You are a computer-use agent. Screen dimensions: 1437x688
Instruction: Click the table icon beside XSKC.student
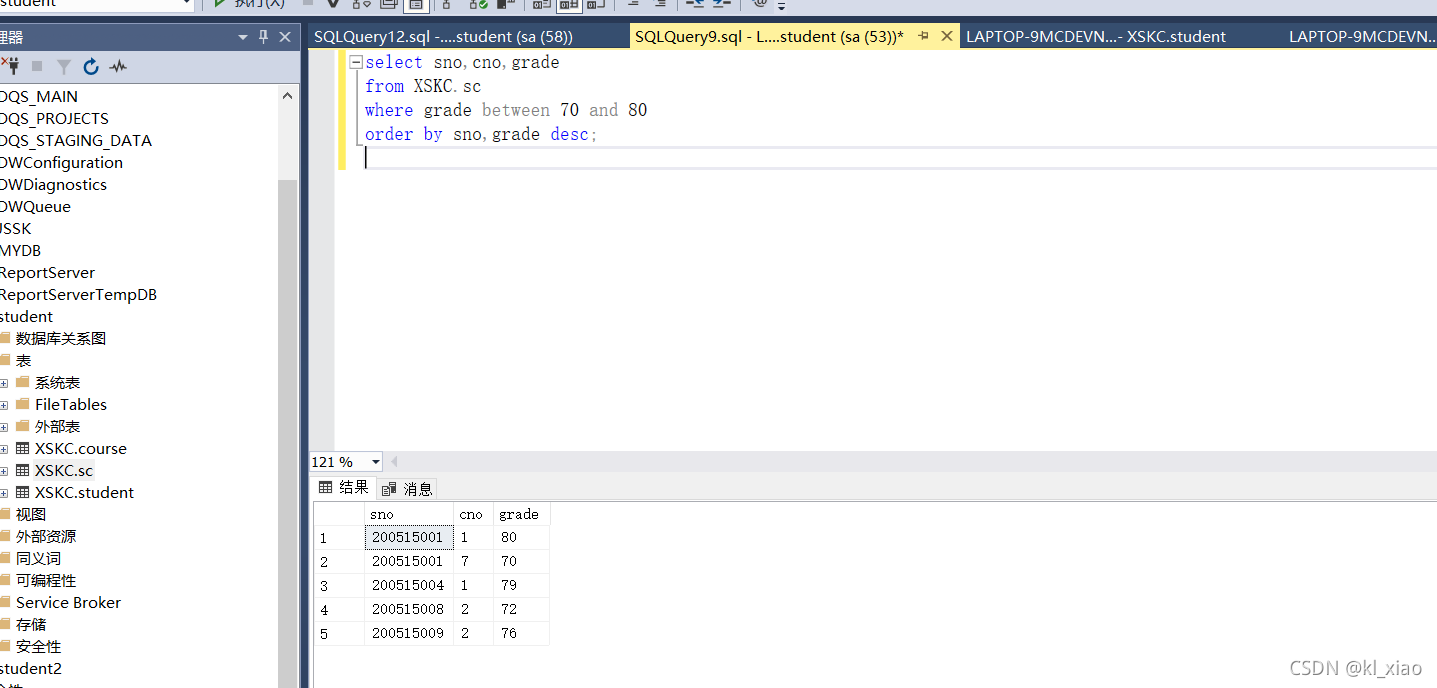(23, 493)
